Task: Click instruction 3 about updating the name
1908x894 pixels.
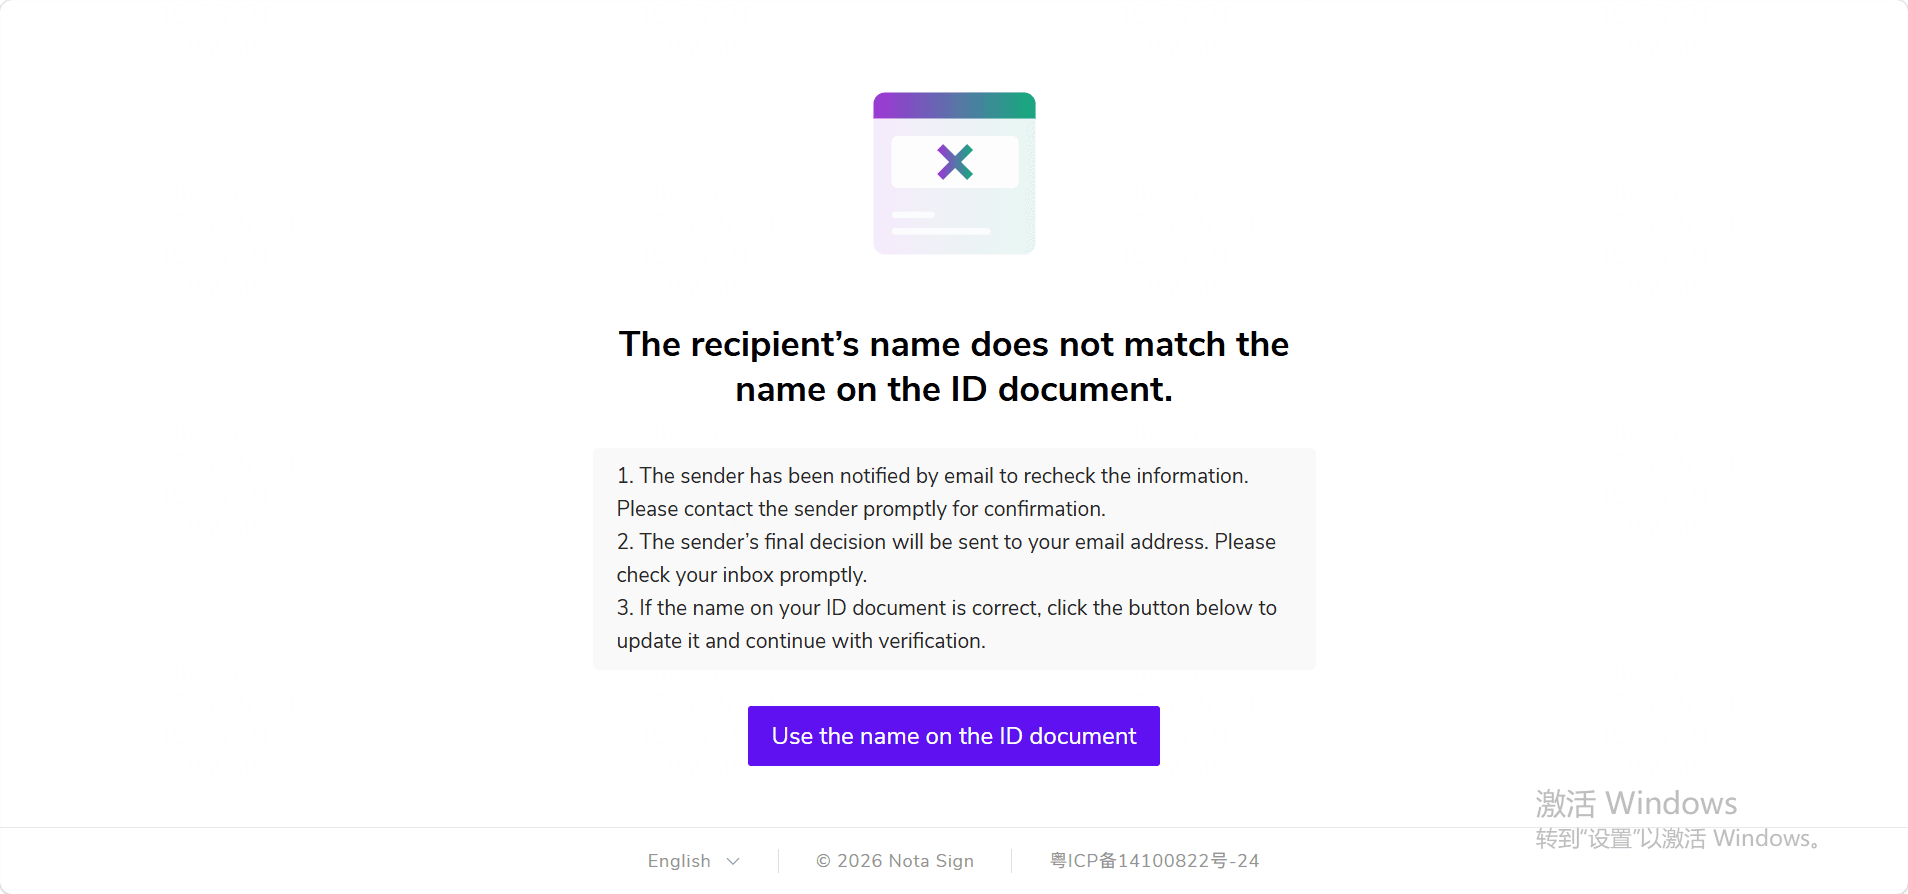Action: click(x=946, y=624)
